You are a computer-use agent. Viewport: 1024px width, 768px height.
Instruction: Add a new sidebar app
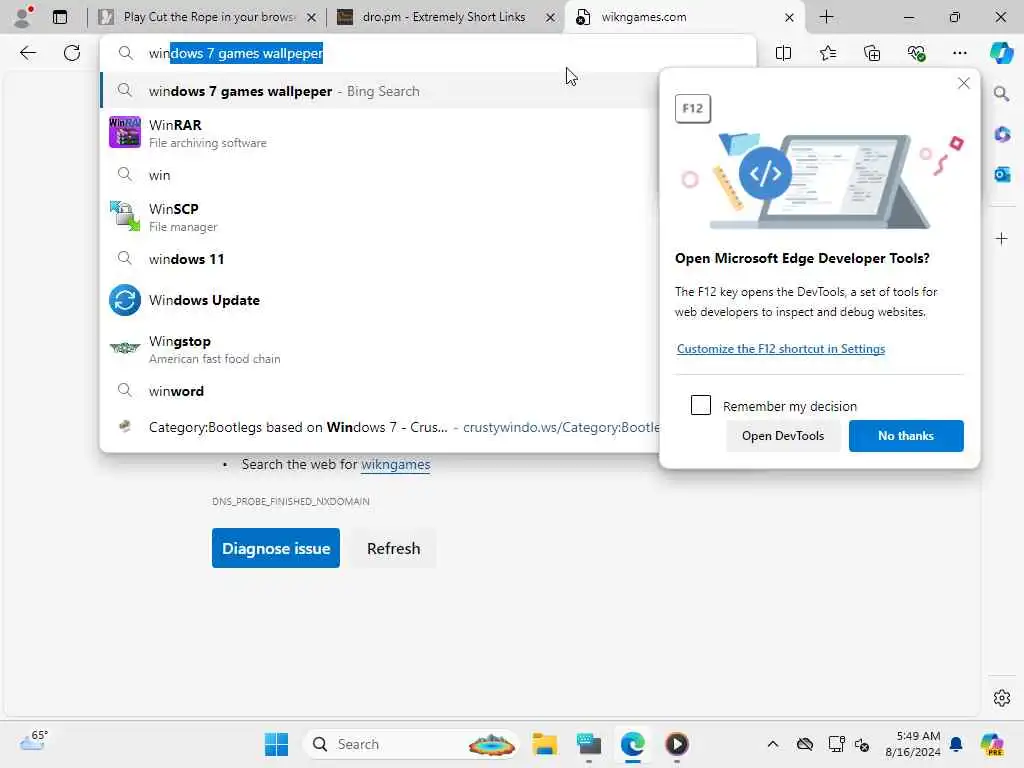[1001, 238]
